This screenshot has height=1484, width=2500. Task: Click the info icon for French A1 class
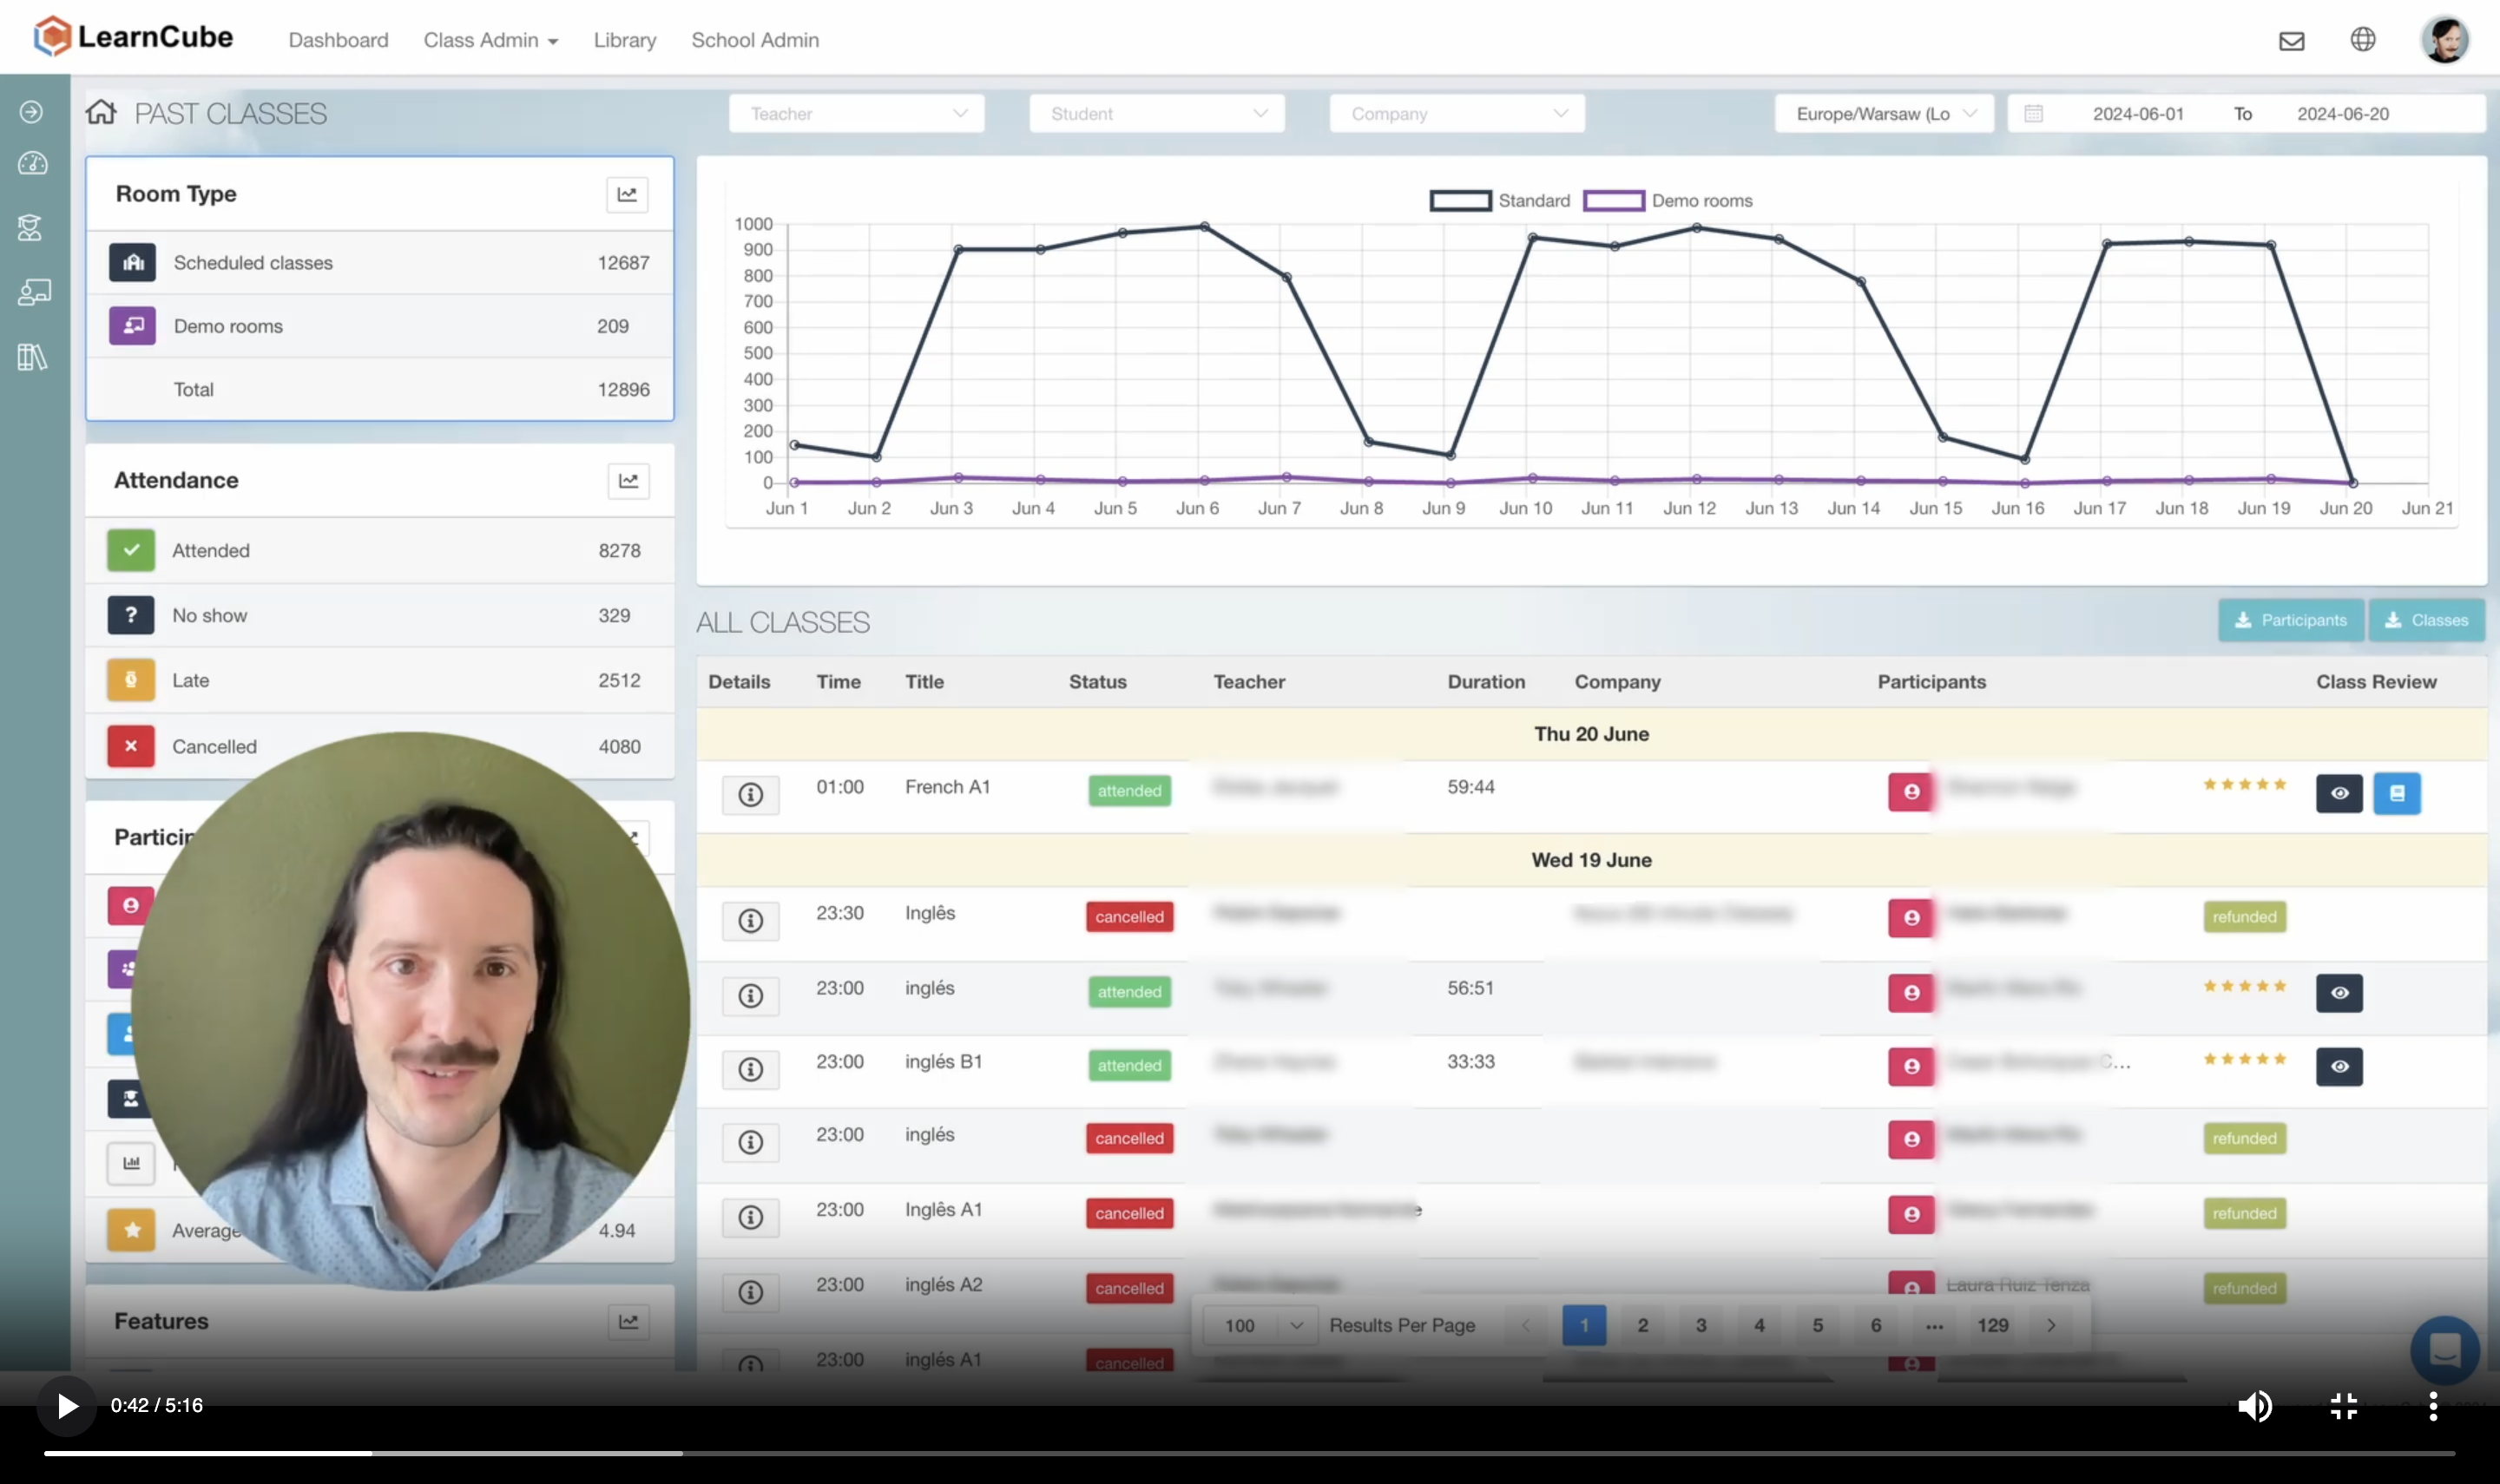point(749,791)
